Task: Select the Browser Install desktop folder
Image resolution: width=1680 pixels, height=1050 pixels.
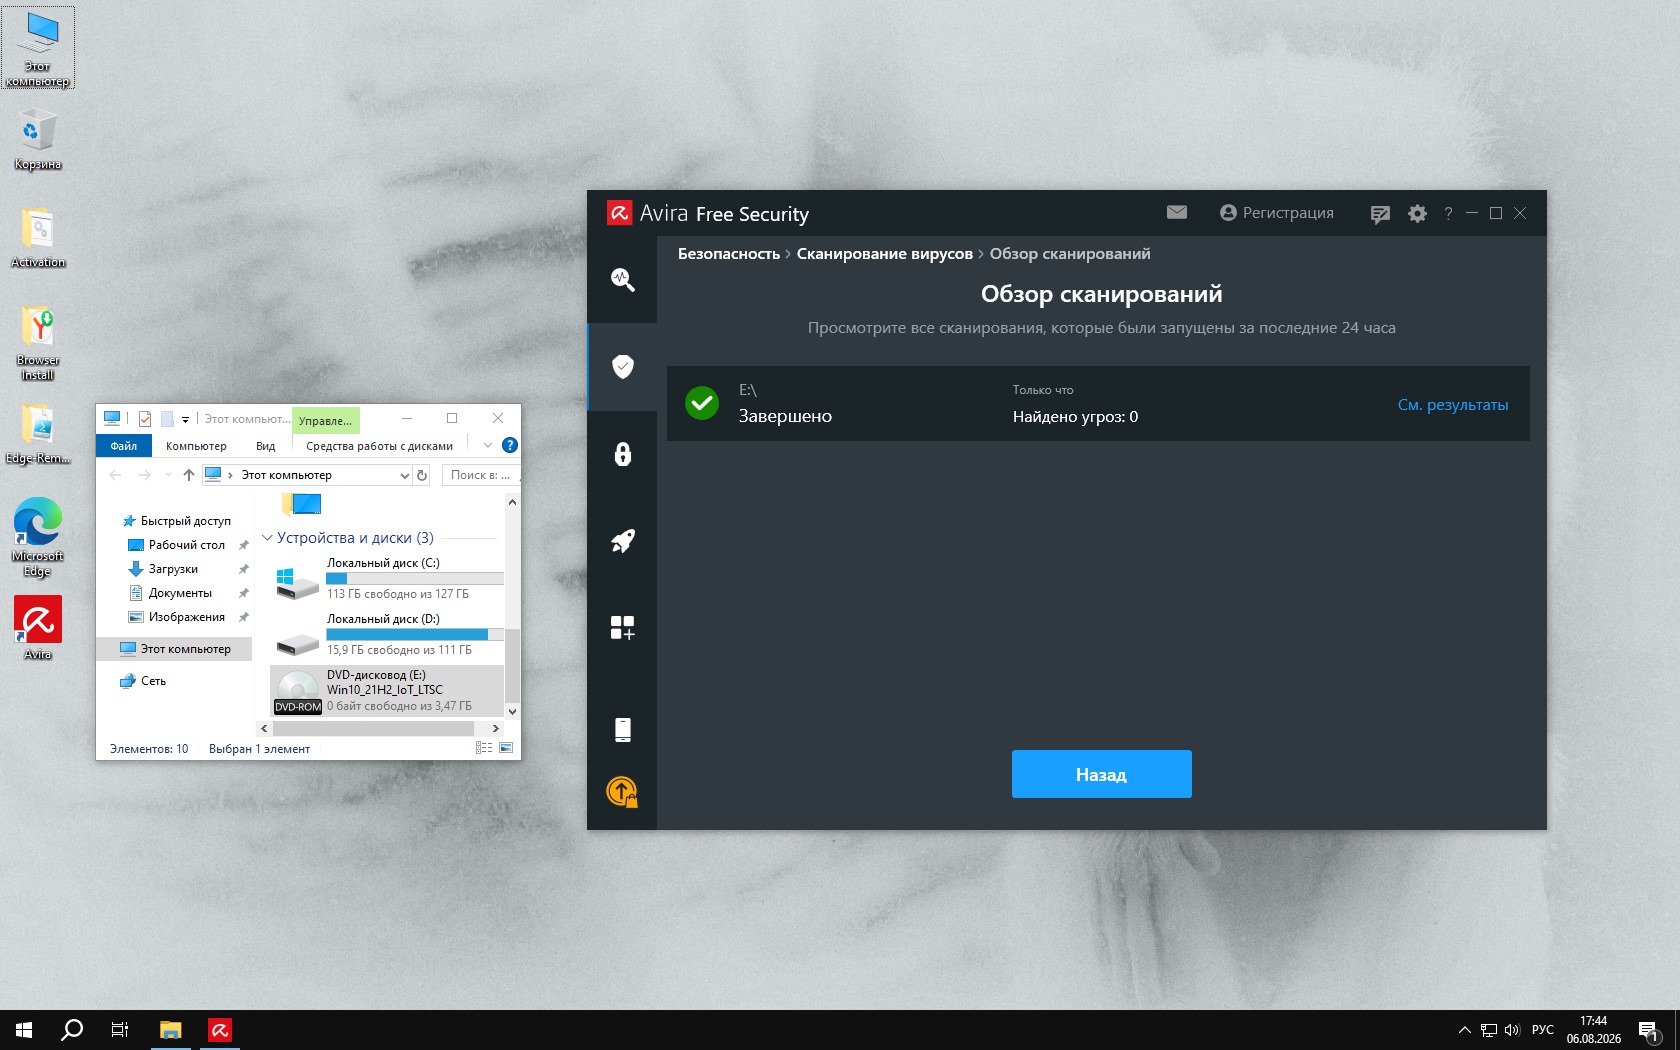Action: click(38, 343)
